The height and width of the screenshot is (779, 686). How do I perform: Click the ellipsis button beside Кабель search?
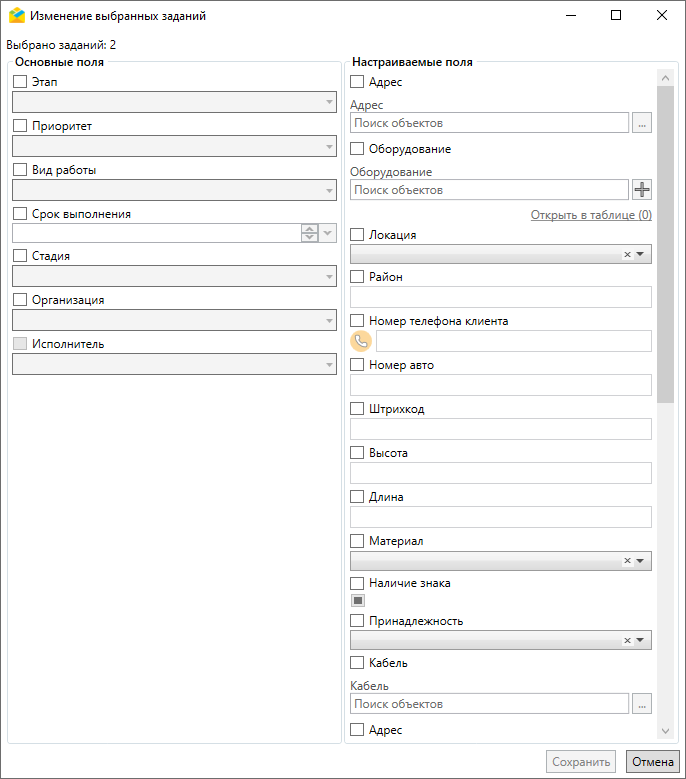click(642, 704)
